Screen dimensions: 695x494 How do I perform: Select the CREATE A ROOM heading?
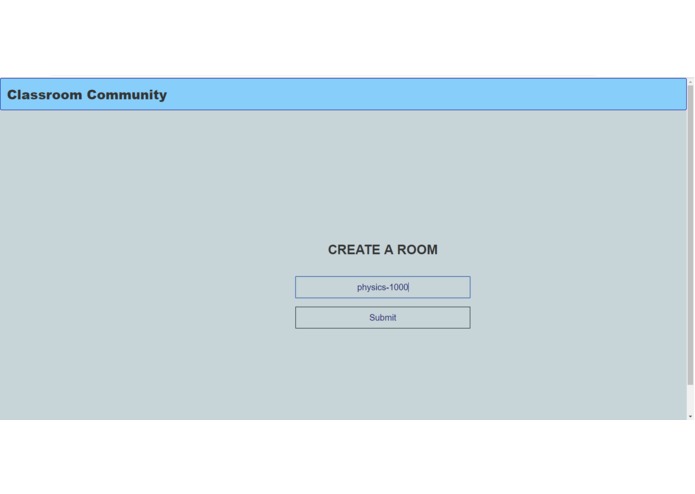pos(383,250)
